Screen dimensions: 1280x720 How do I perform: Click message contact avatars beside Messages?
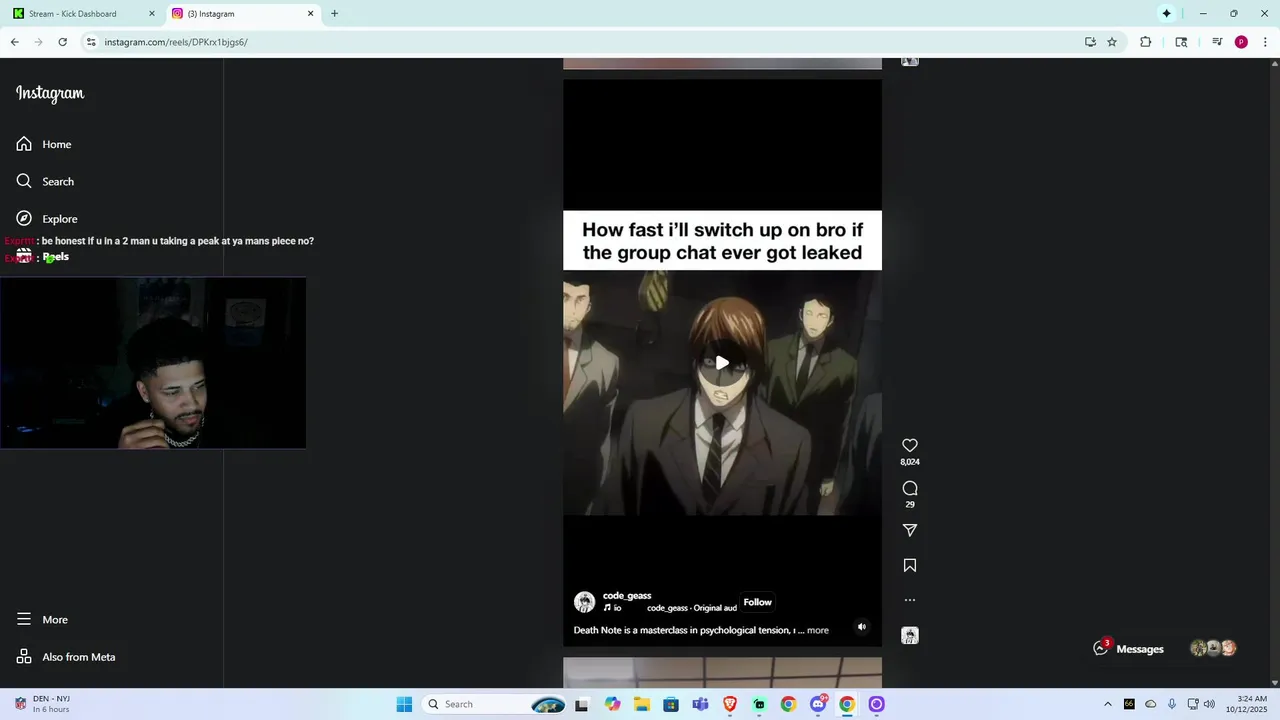click(x=1213, y=648)
